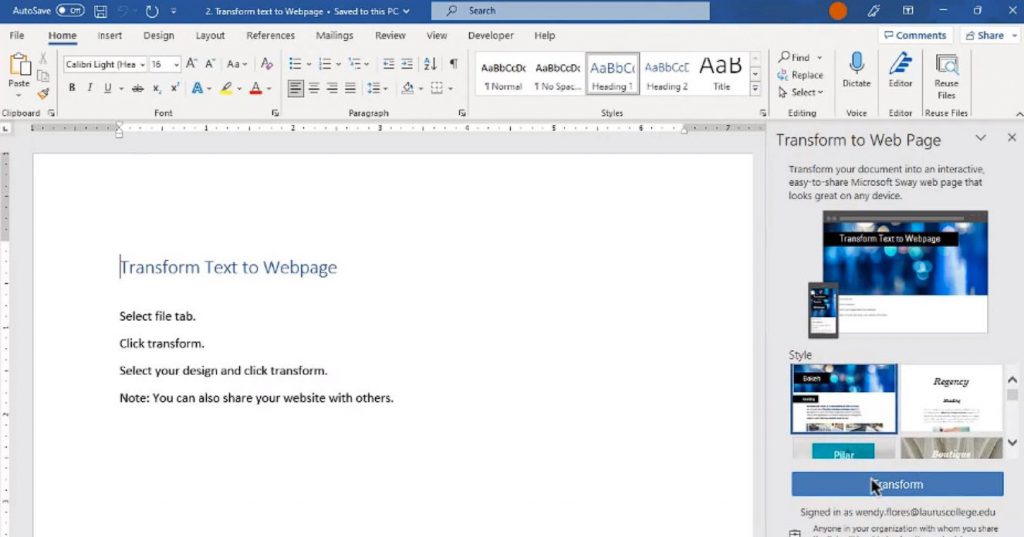Expand Select dropdown in Editing group
Viewport: 1024px width, 537px height.
click(801, 93)
